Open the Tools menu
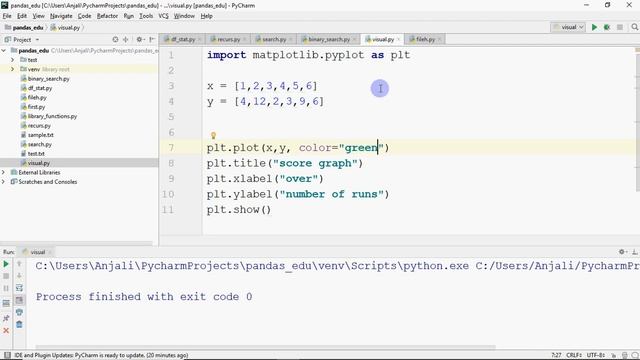 click(x=146, y=16)
